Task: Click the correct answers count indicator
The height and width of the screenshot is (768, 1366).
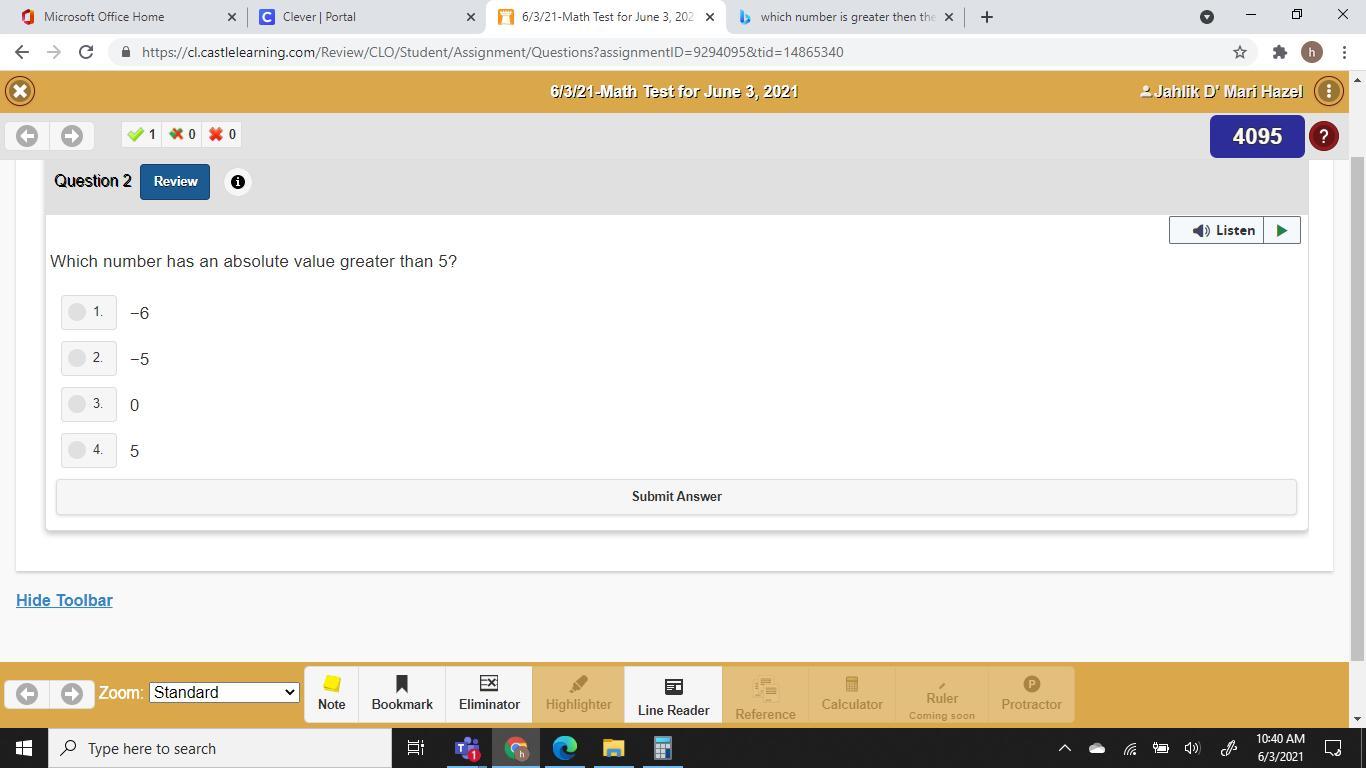Action: coord(141,135)
